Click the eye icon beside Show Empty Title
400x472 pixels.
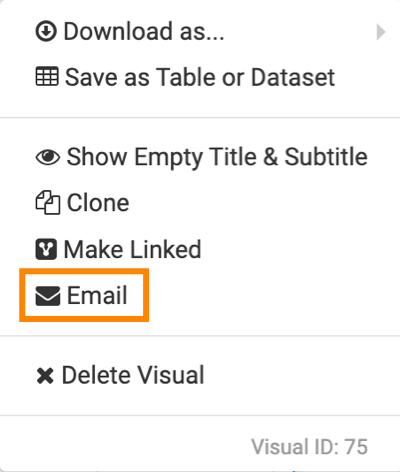point(48,157)
